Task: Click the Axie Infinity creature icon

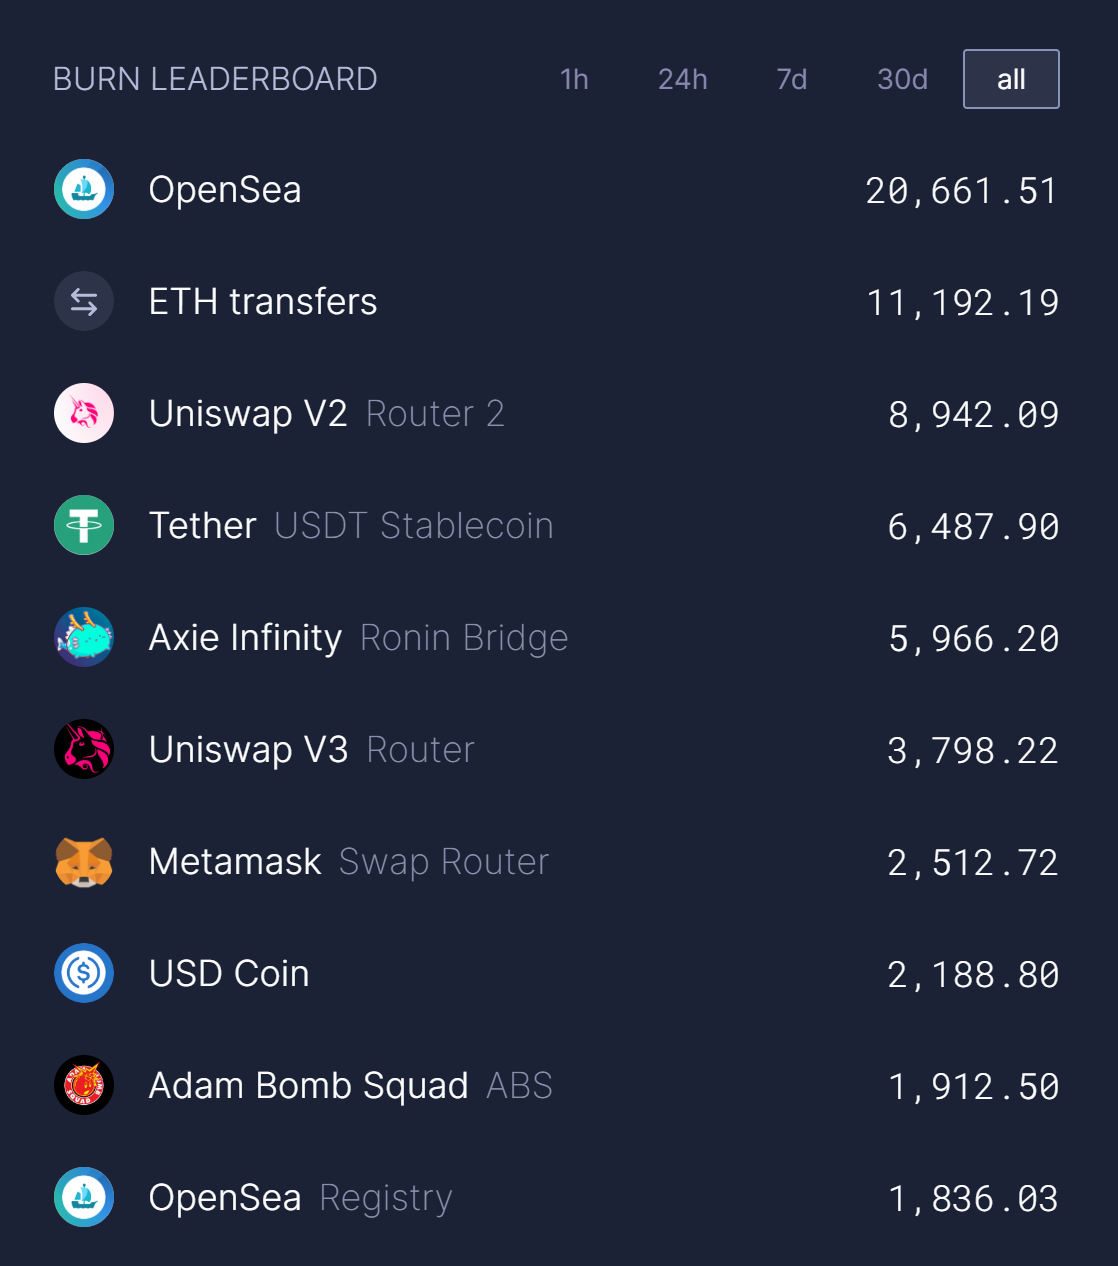Action: [84, 637]
